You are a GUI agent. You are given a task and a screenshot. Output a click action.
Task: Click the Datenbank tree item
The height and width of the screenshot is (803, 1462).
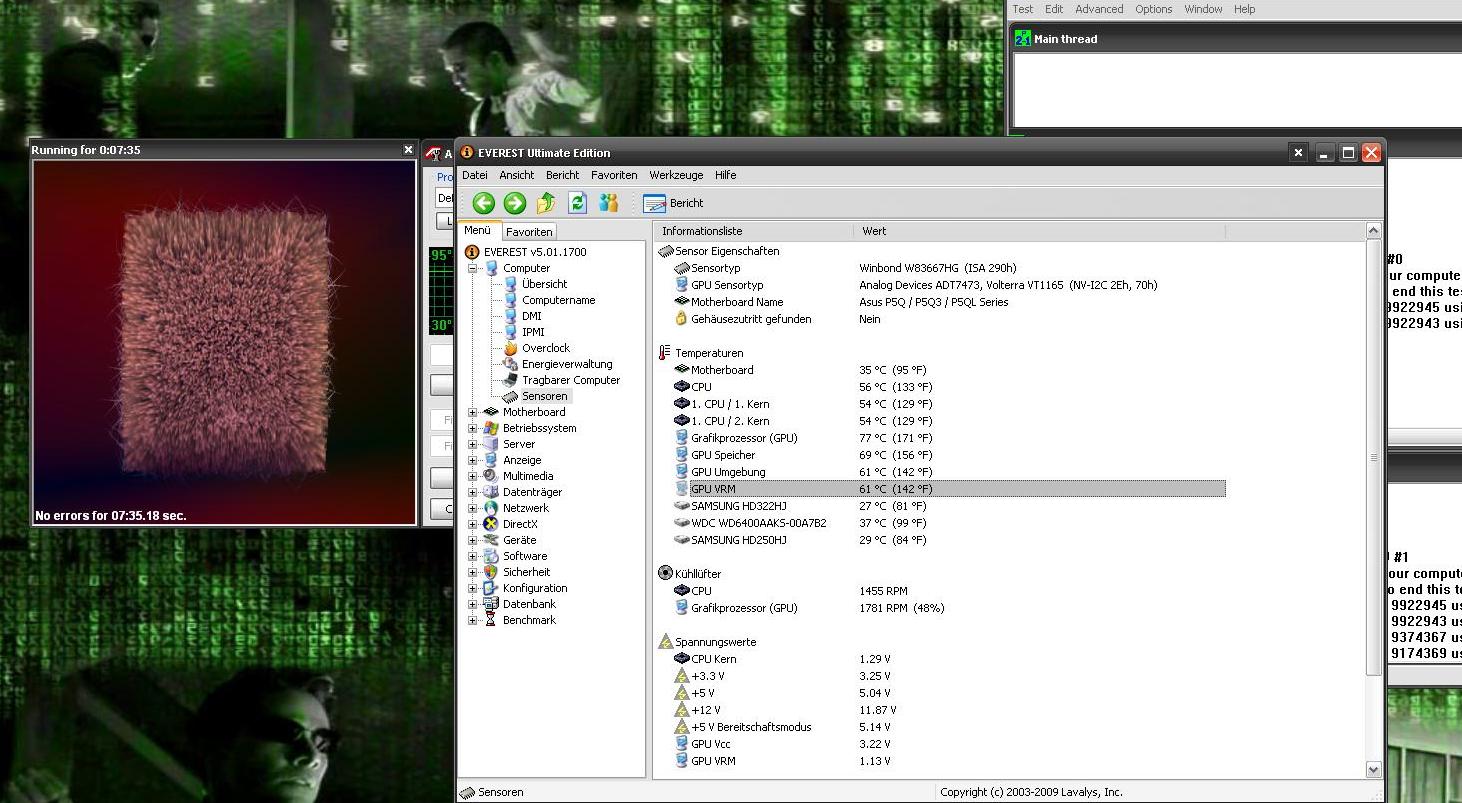(x=529, y=604)
